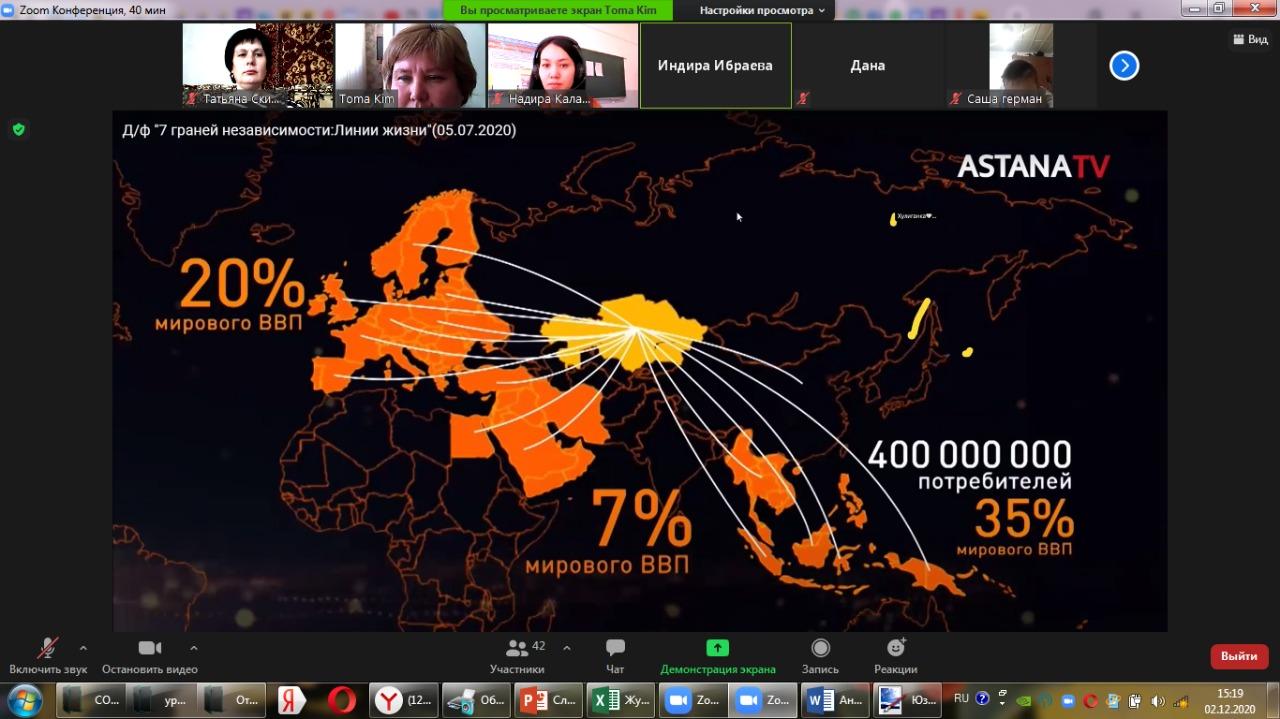Show next participants with blue arrow

tap(1124, 66)
